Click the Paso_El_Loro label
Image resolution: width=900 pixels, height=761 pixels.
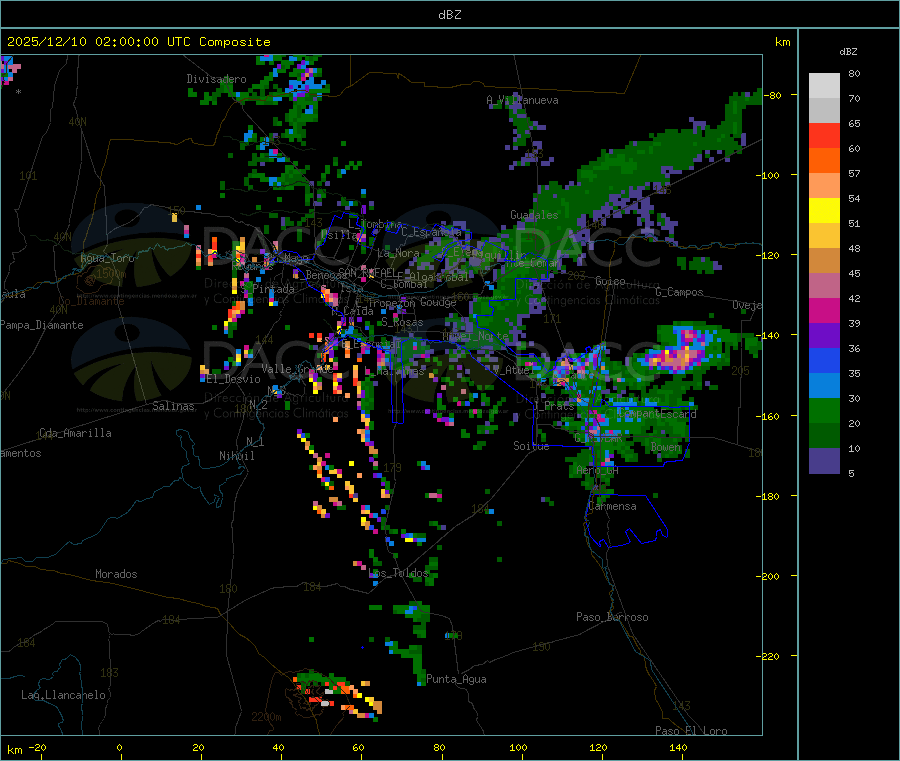pyautogui.click(x=691, y=731)
